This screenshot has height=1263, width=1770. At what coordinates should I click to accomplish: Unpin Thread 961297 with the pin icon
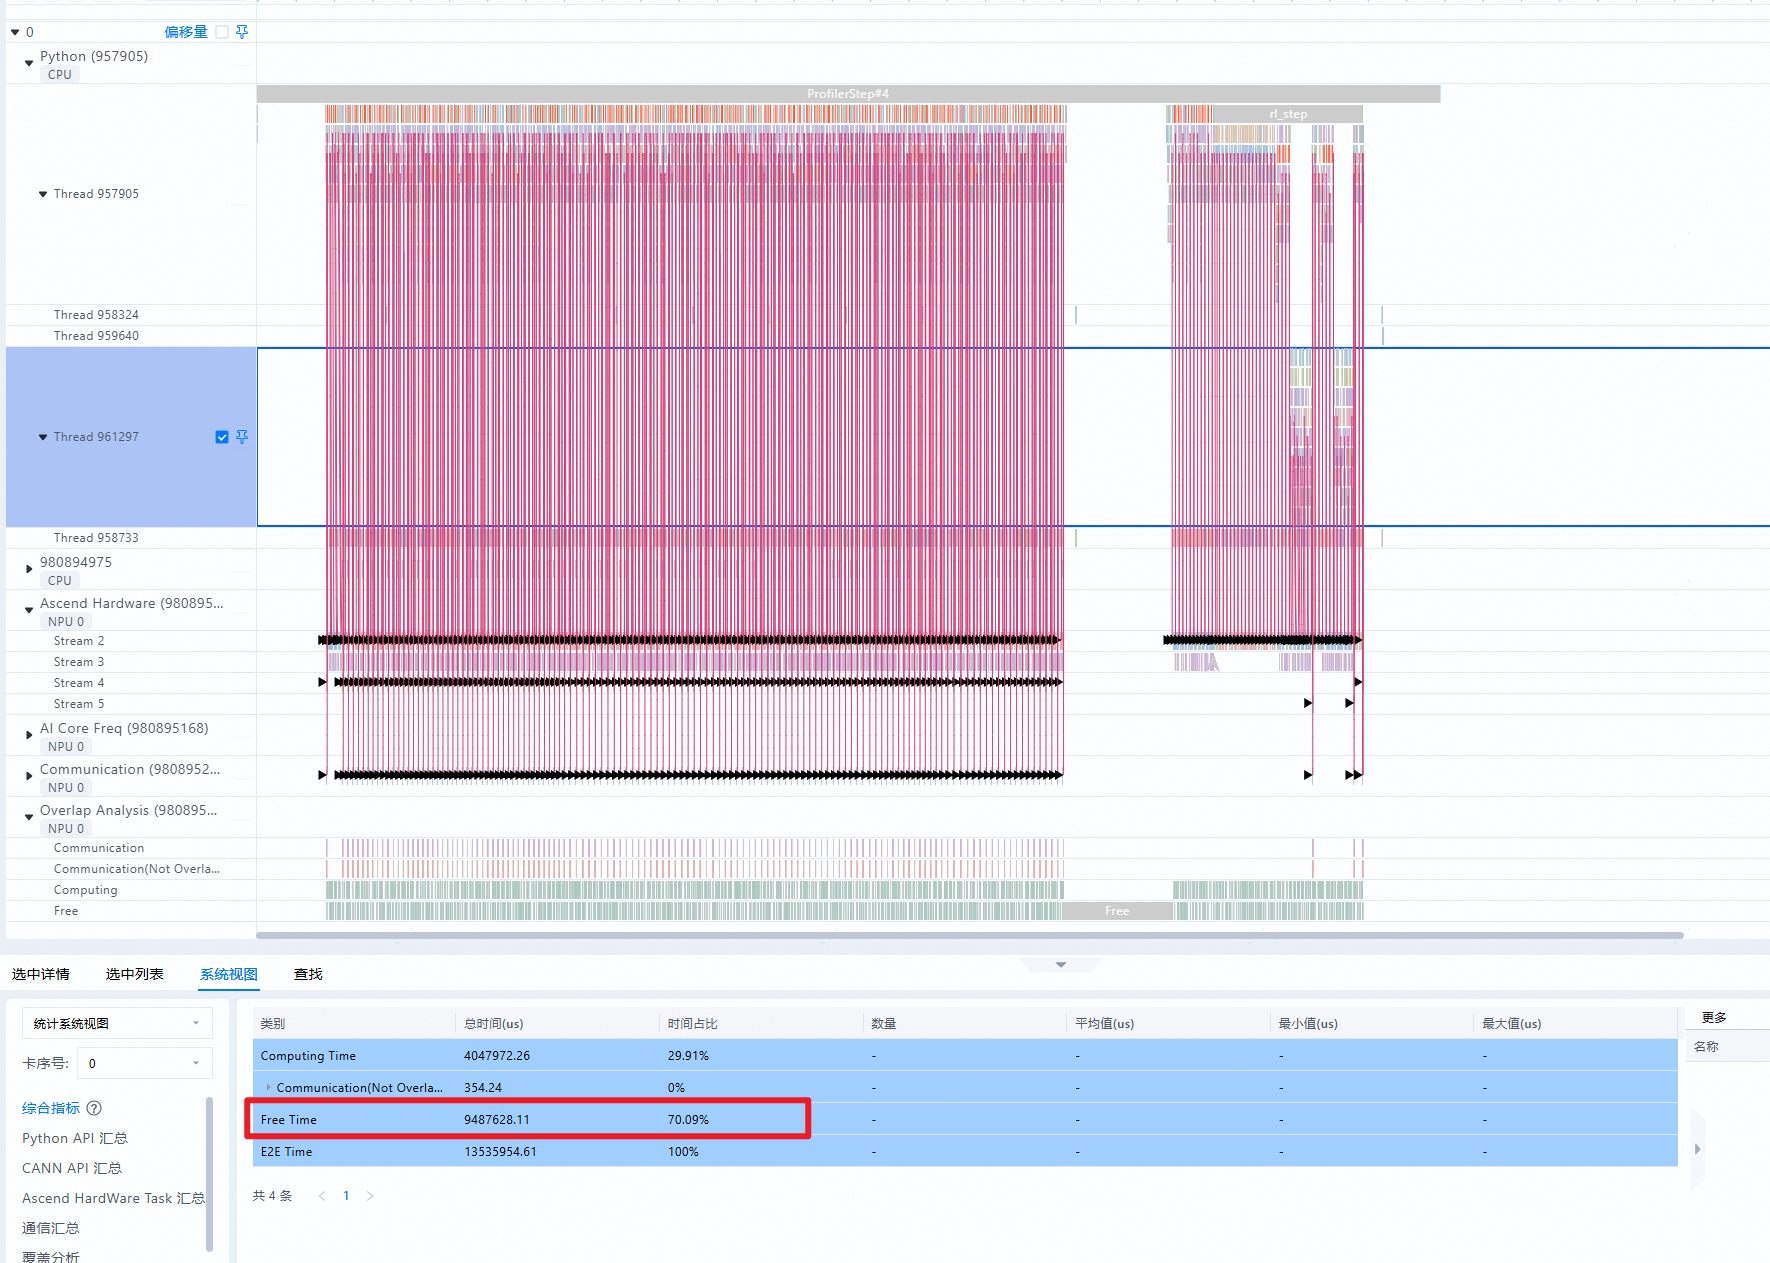pyautogui.click(x=242, y=437)
